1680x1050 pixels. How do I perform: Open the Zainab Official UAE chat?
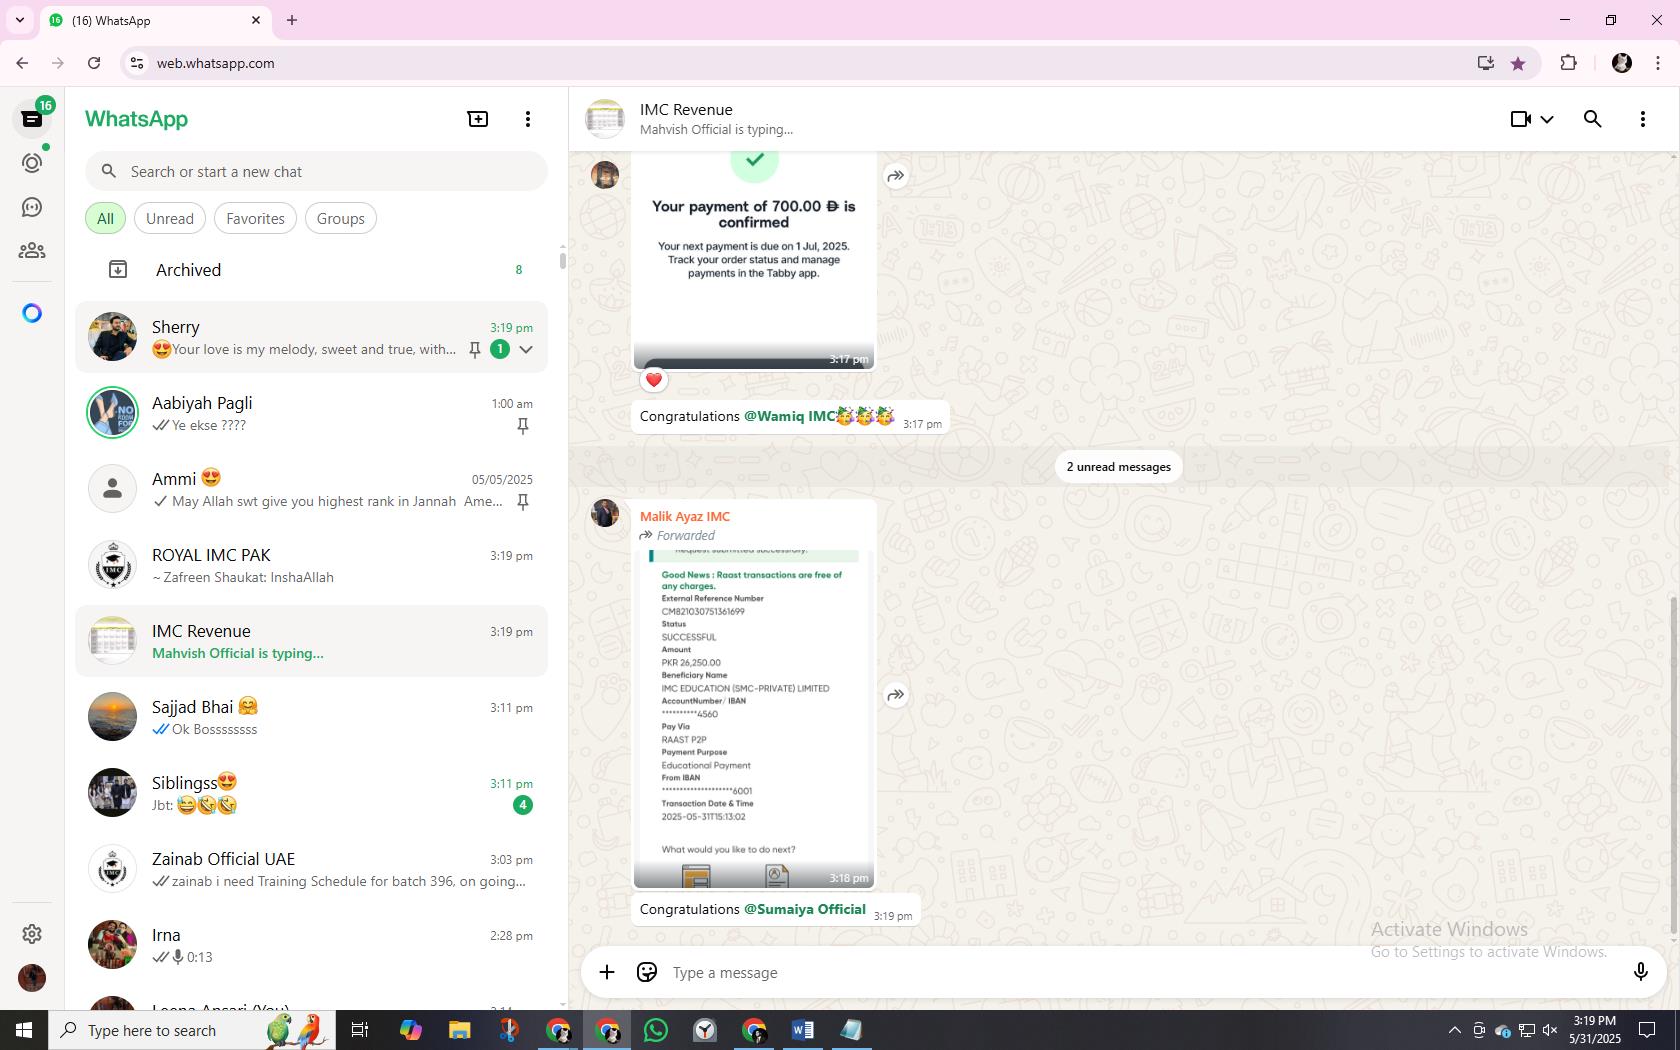click(311, 869)
